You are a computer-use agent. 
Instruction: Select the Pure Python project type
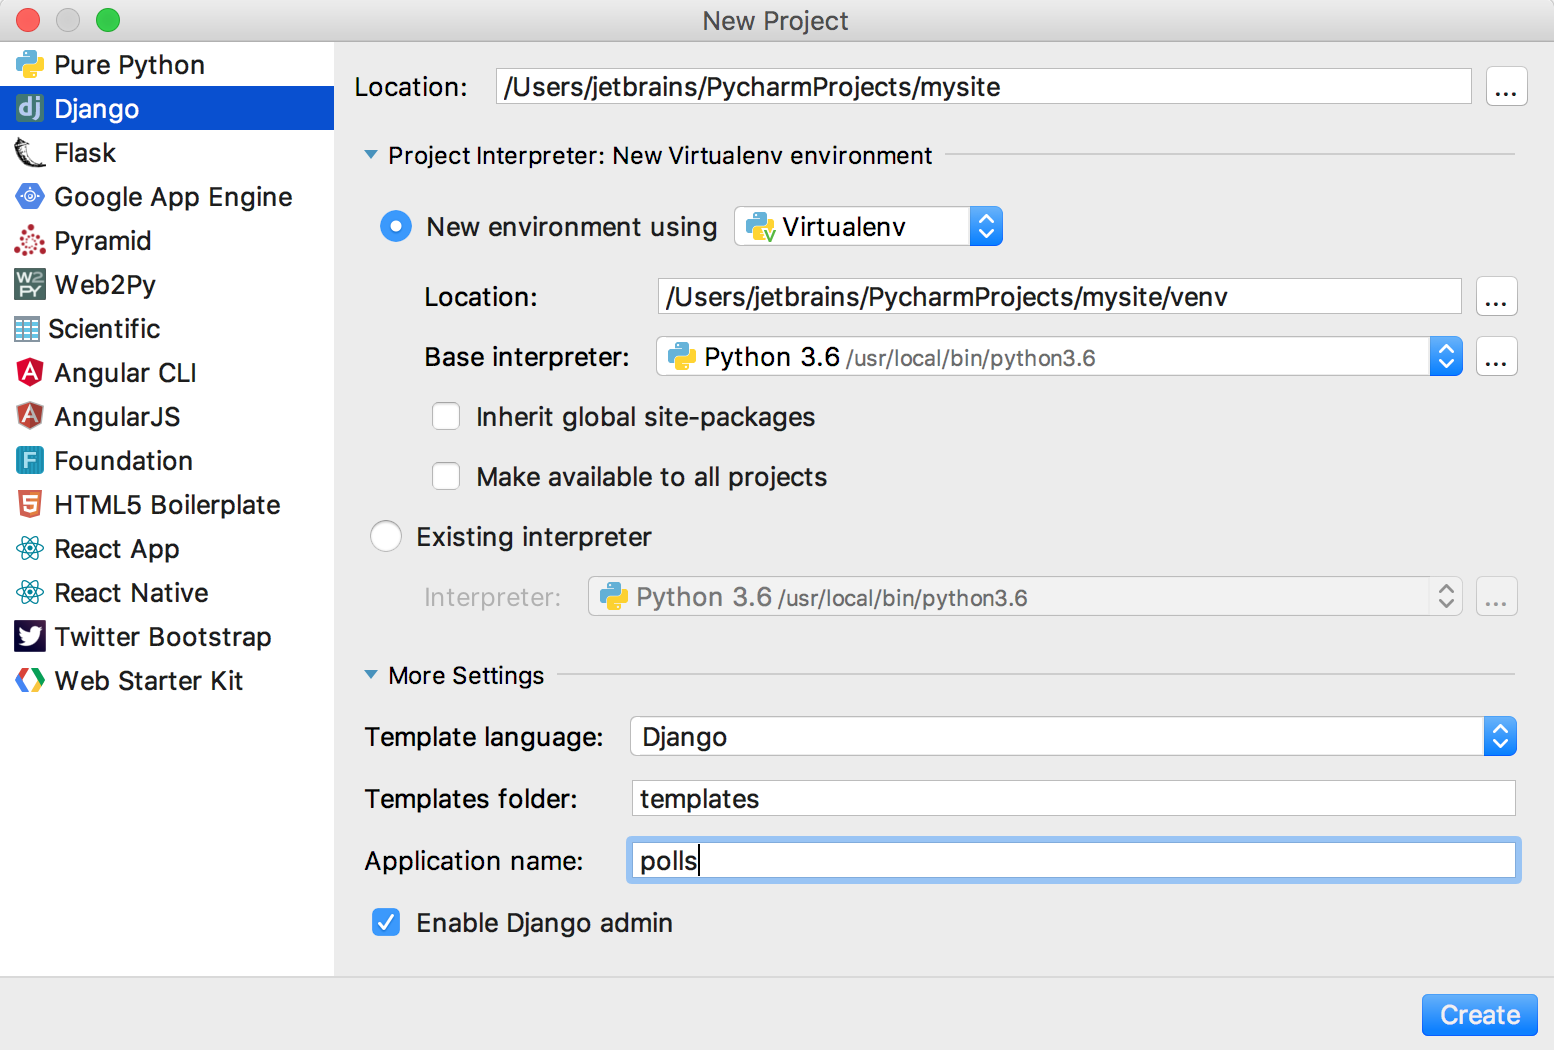click(167, 65)
